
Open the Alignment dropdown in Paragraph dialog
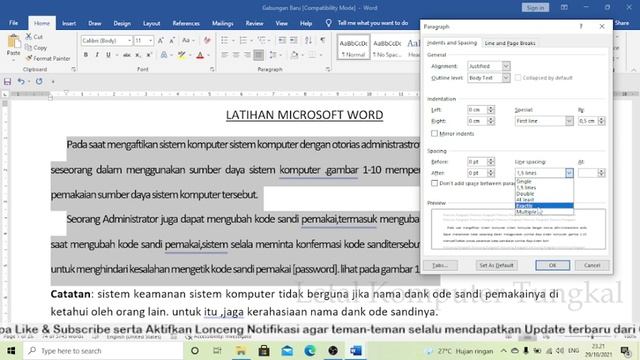(506, 66)
